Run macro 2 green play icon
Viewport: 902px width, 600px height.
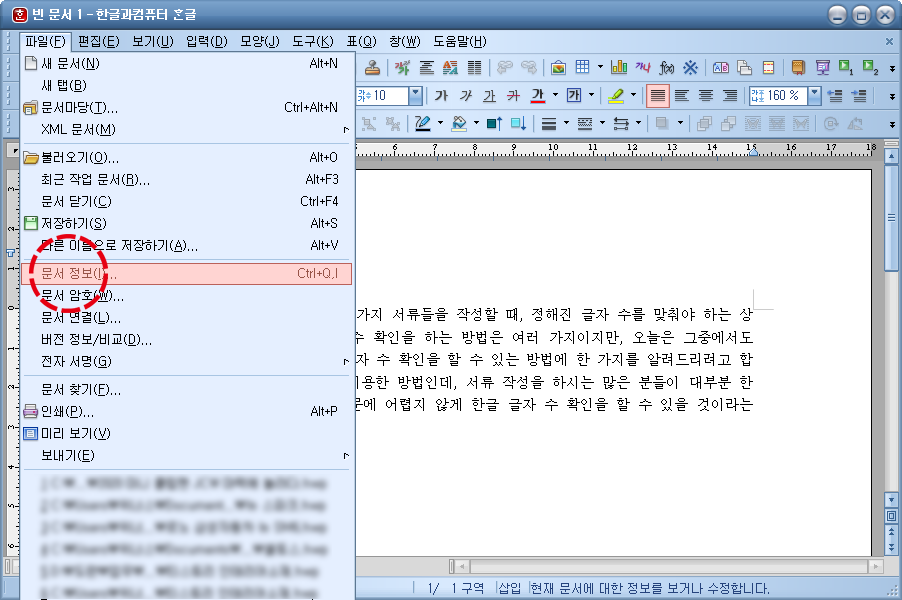pyautogui.click(x=870, y=68)
